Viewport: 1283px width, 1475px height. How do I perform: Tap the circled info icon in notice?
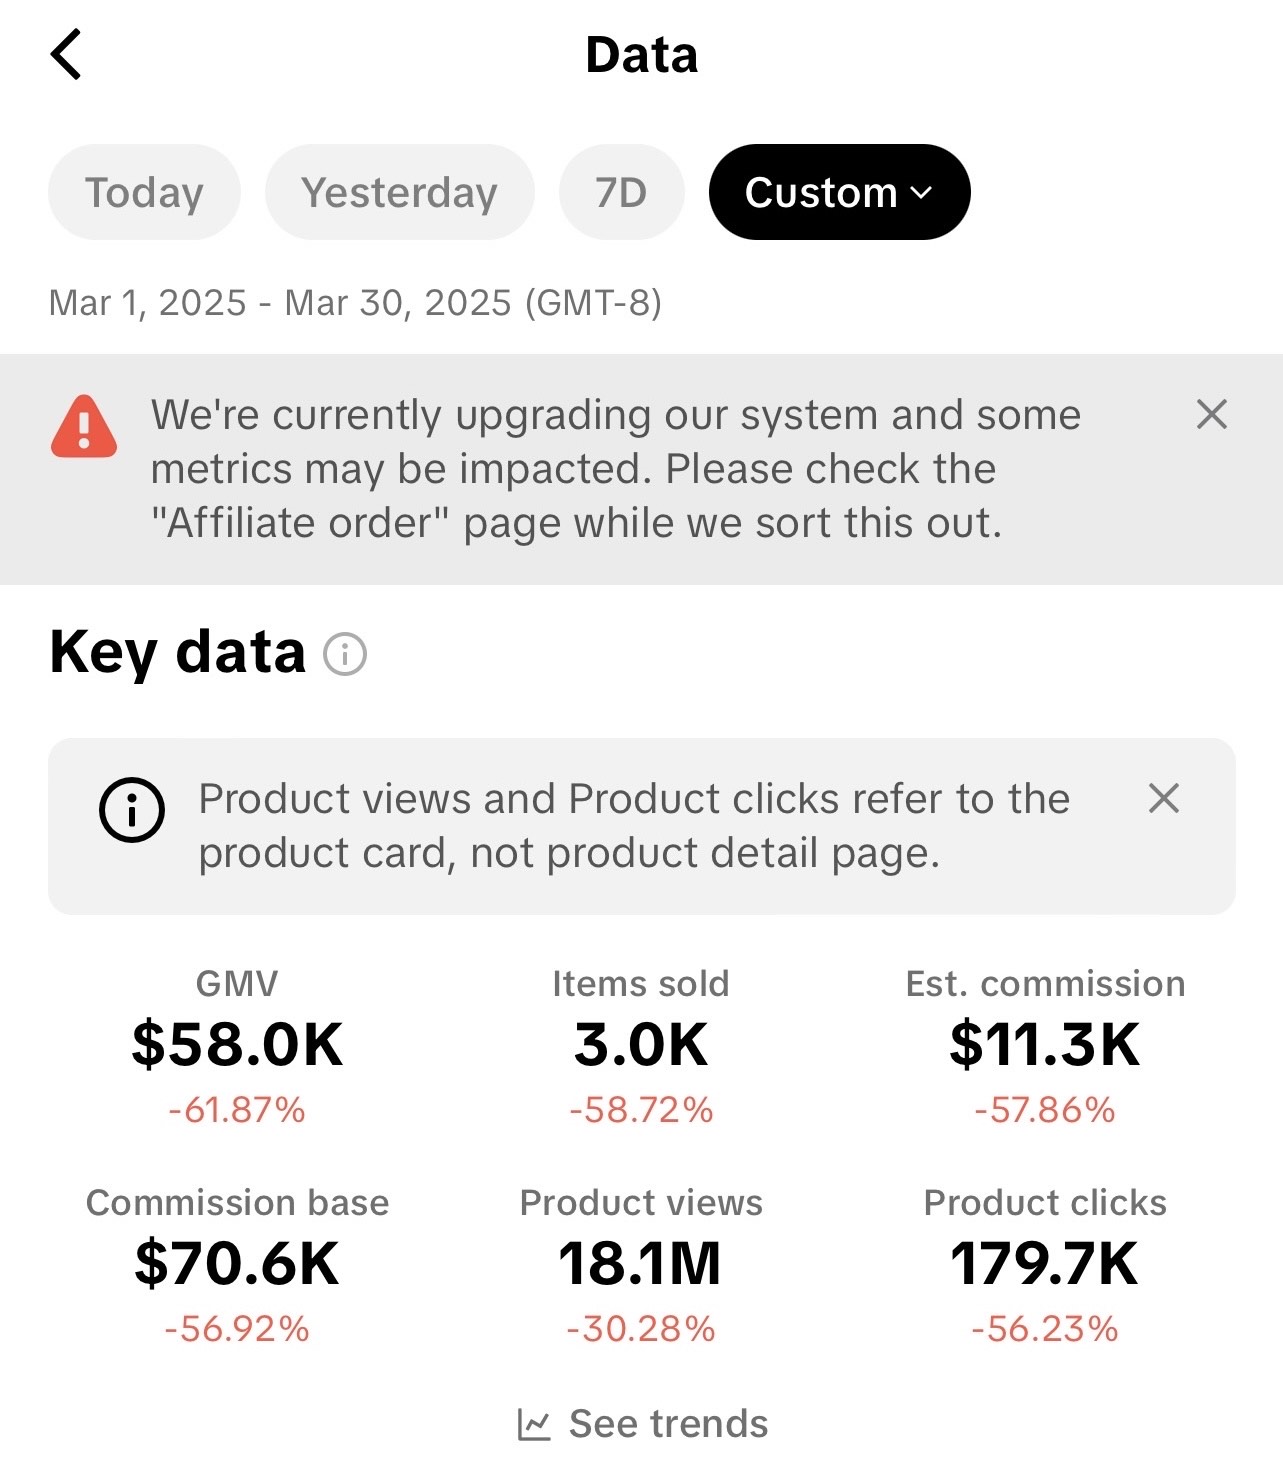point(132,810)
